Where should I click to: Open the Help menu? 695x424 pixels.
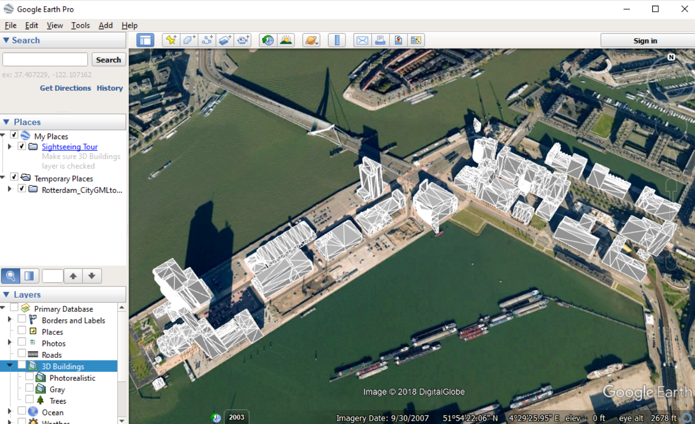click(129, 25)
